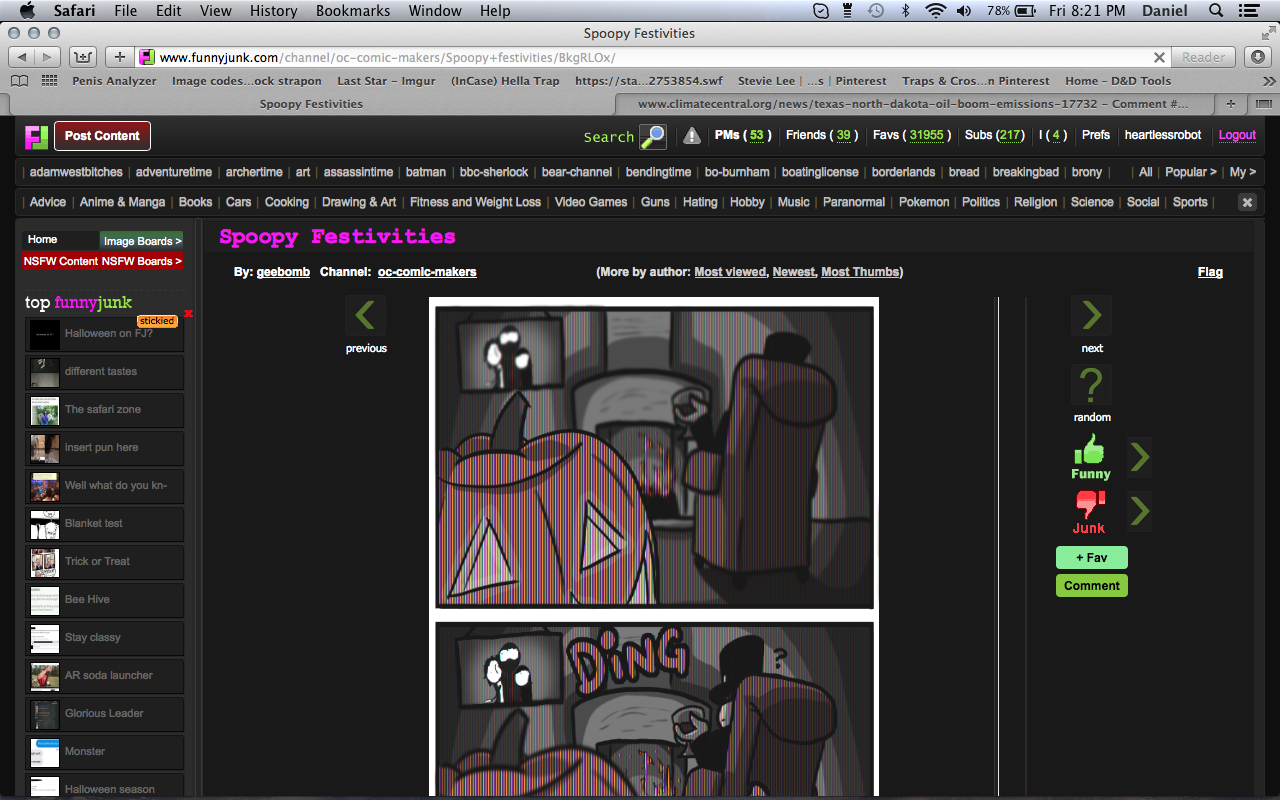Click the magnifying glass search icon
Screen dimensions: 1280x800
click(653, 136)
